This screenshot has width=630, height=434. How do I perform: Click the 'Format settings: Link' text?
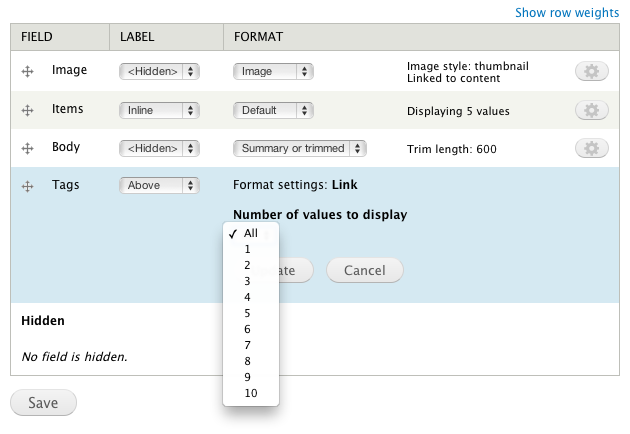click(x=295, y=185)
